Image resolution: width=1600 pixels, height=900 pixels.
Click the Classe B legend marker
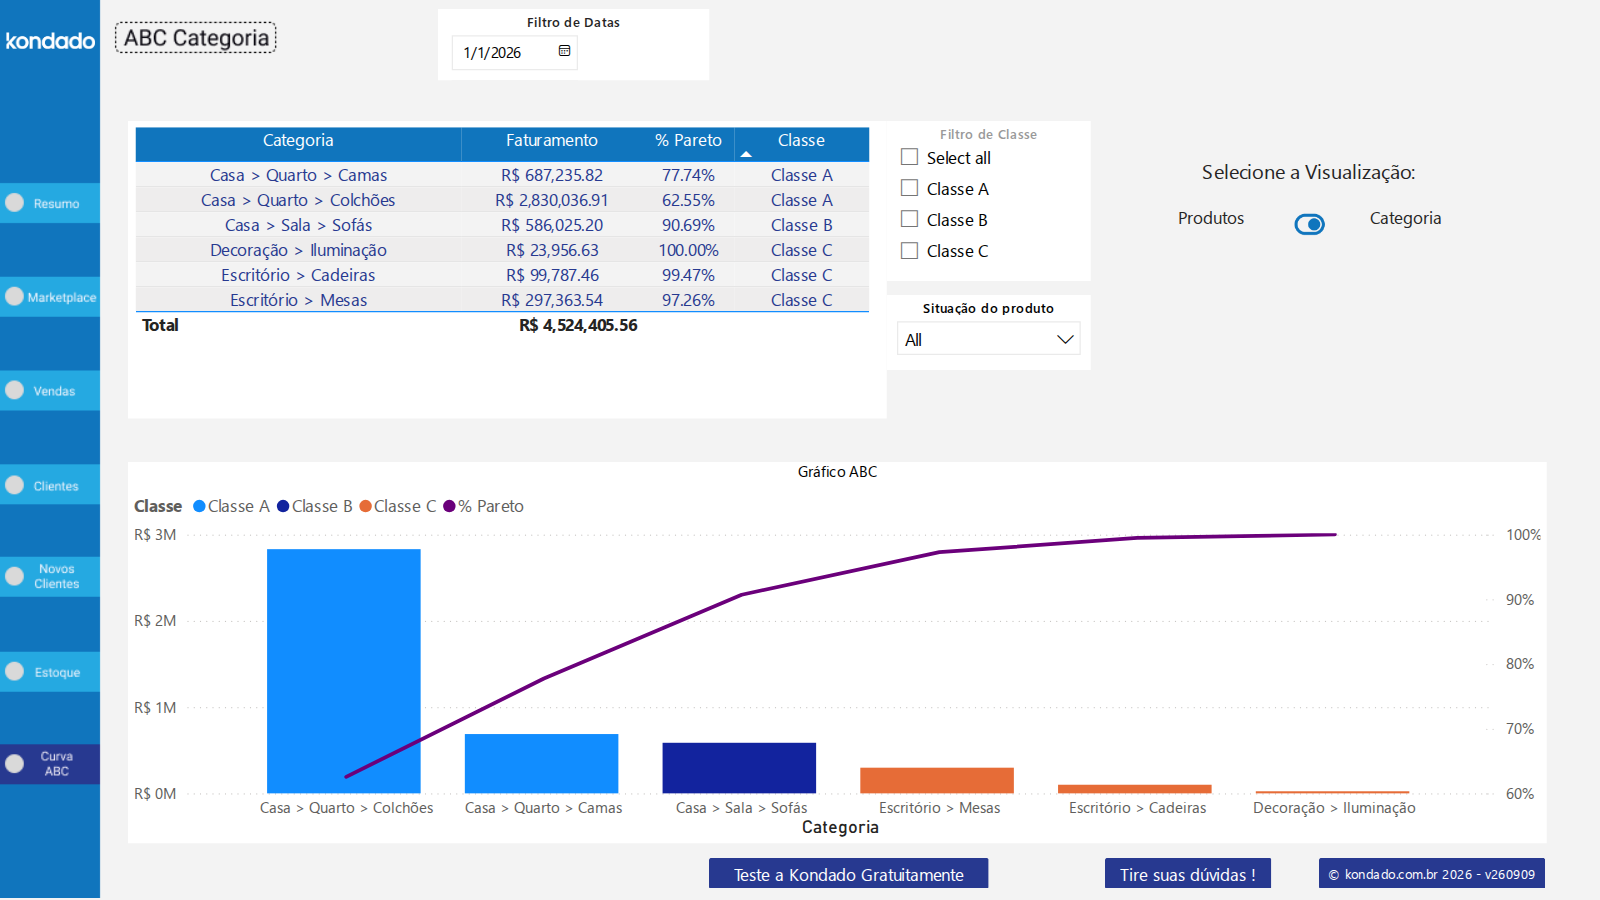(x=283, y=506)
